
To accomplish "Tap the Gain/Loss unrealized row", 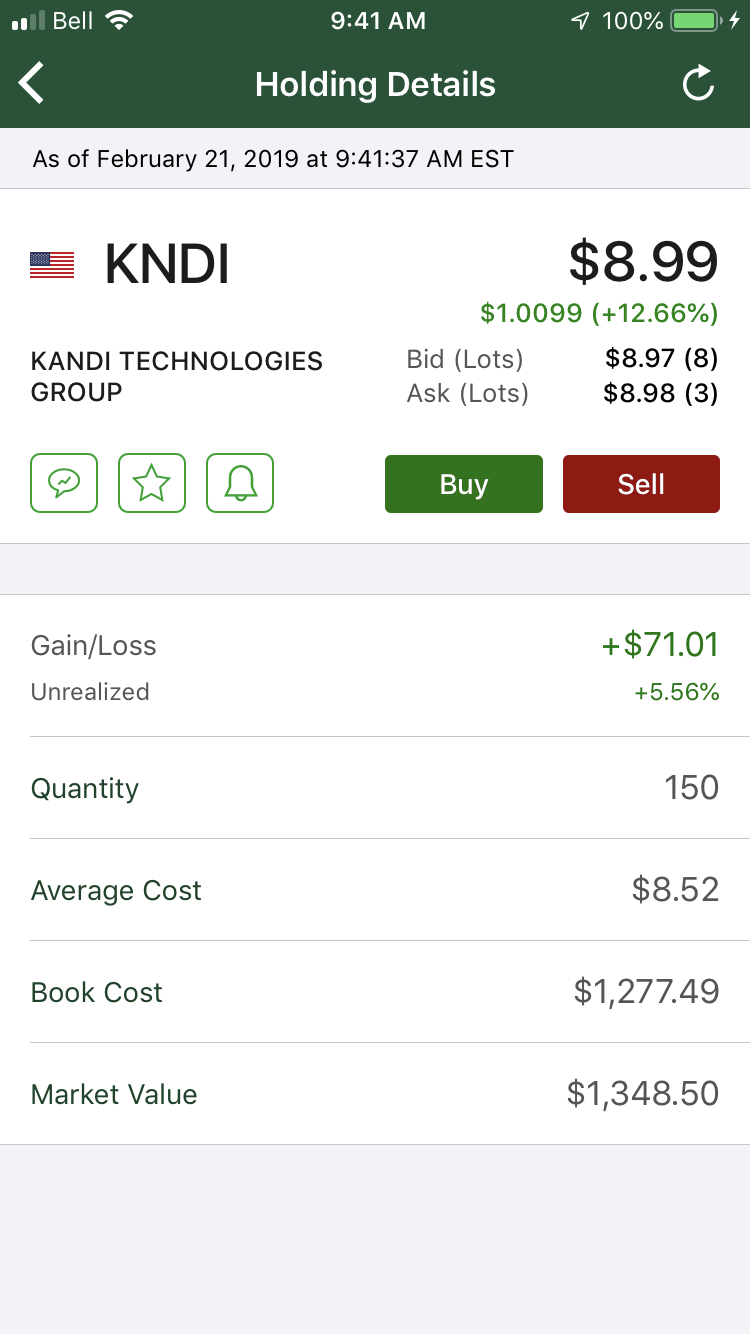I will click(375, 666).
